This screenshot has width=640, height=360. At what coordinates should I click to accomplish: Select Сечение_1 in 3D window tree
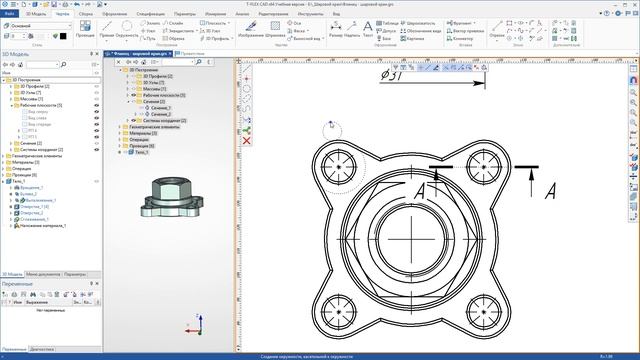click(161, 108)
